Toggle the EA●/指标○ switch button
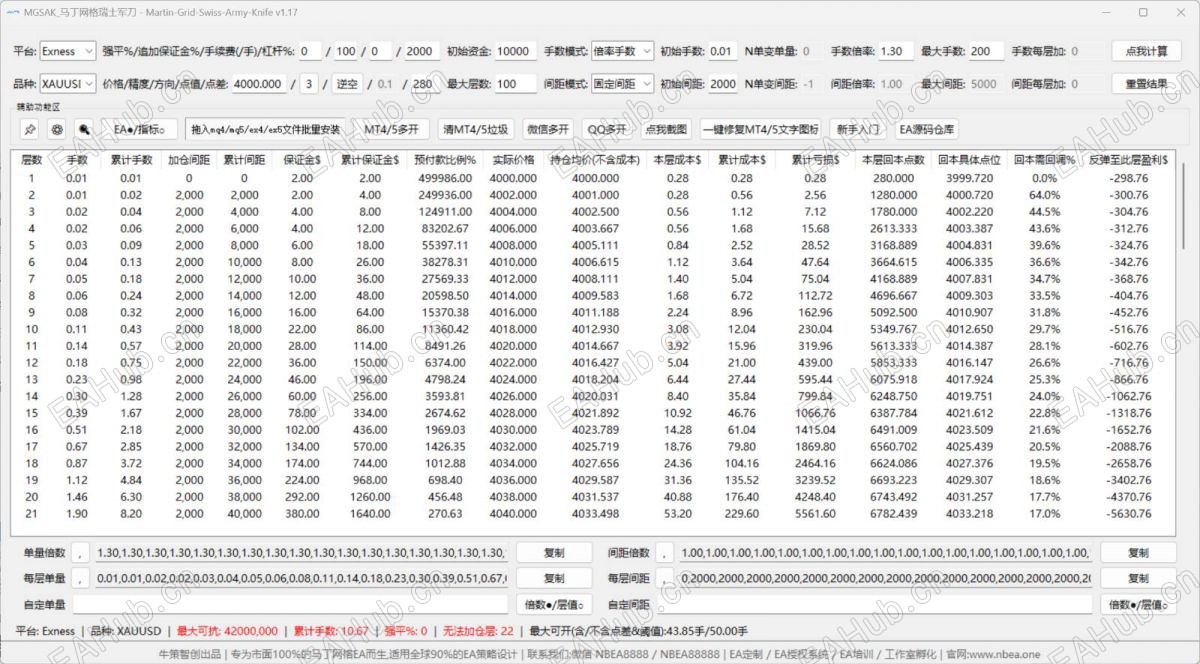The image size is (1200, 664). tap(139, 130)
